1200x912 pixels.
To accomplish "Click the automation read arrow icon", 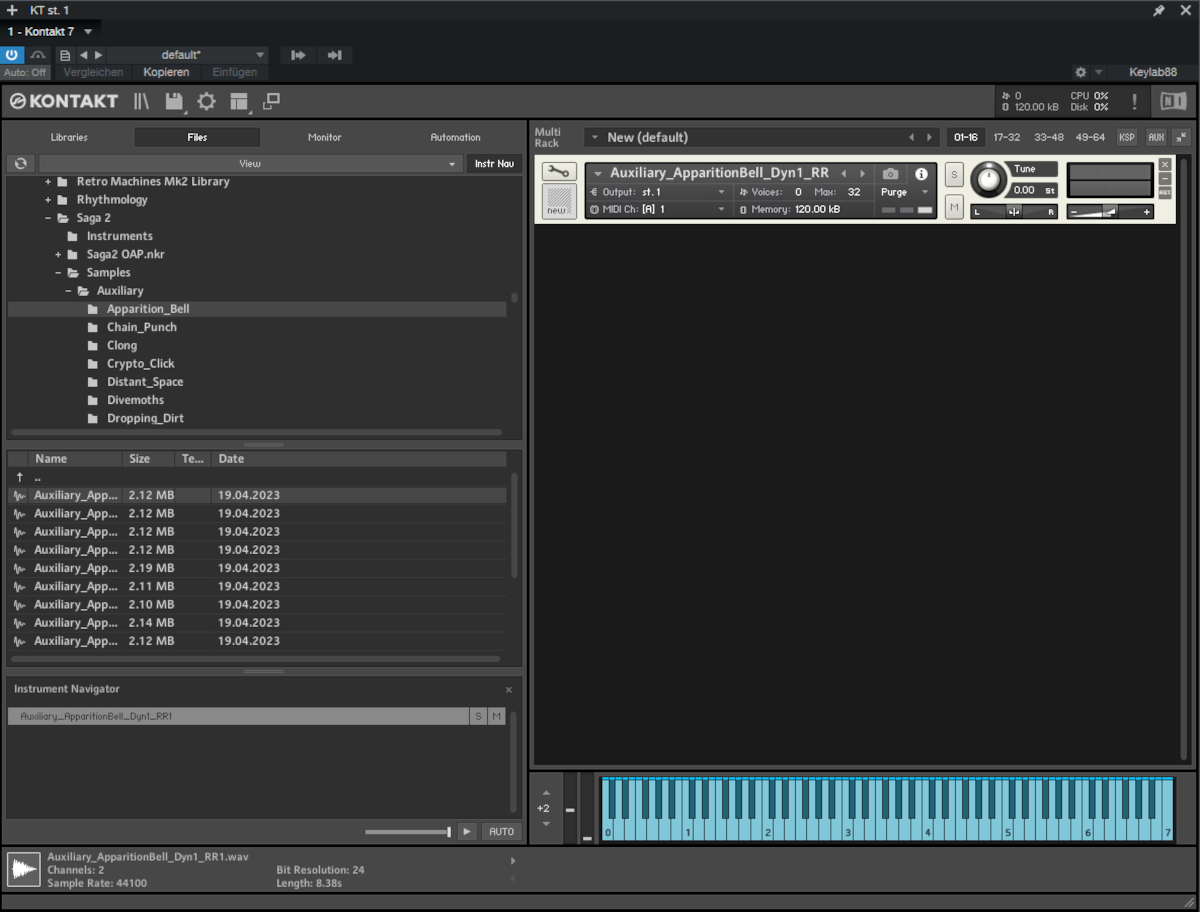I will (298, 55).
